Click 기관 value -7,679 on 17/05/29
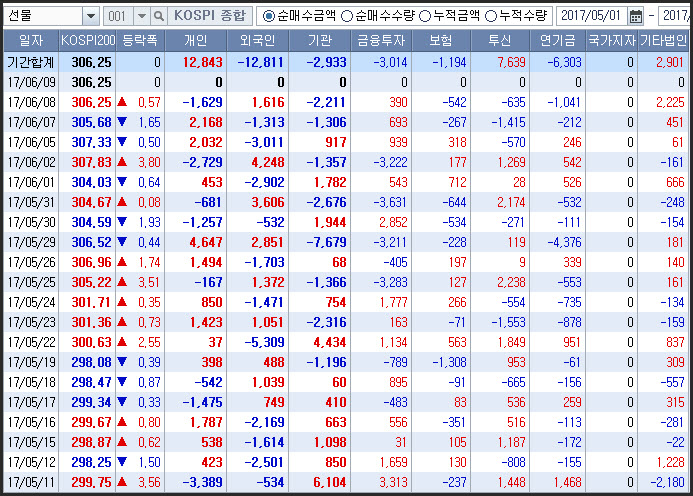Image resolution: width=693 pixels, height=496 pixels. click(326, 242)
